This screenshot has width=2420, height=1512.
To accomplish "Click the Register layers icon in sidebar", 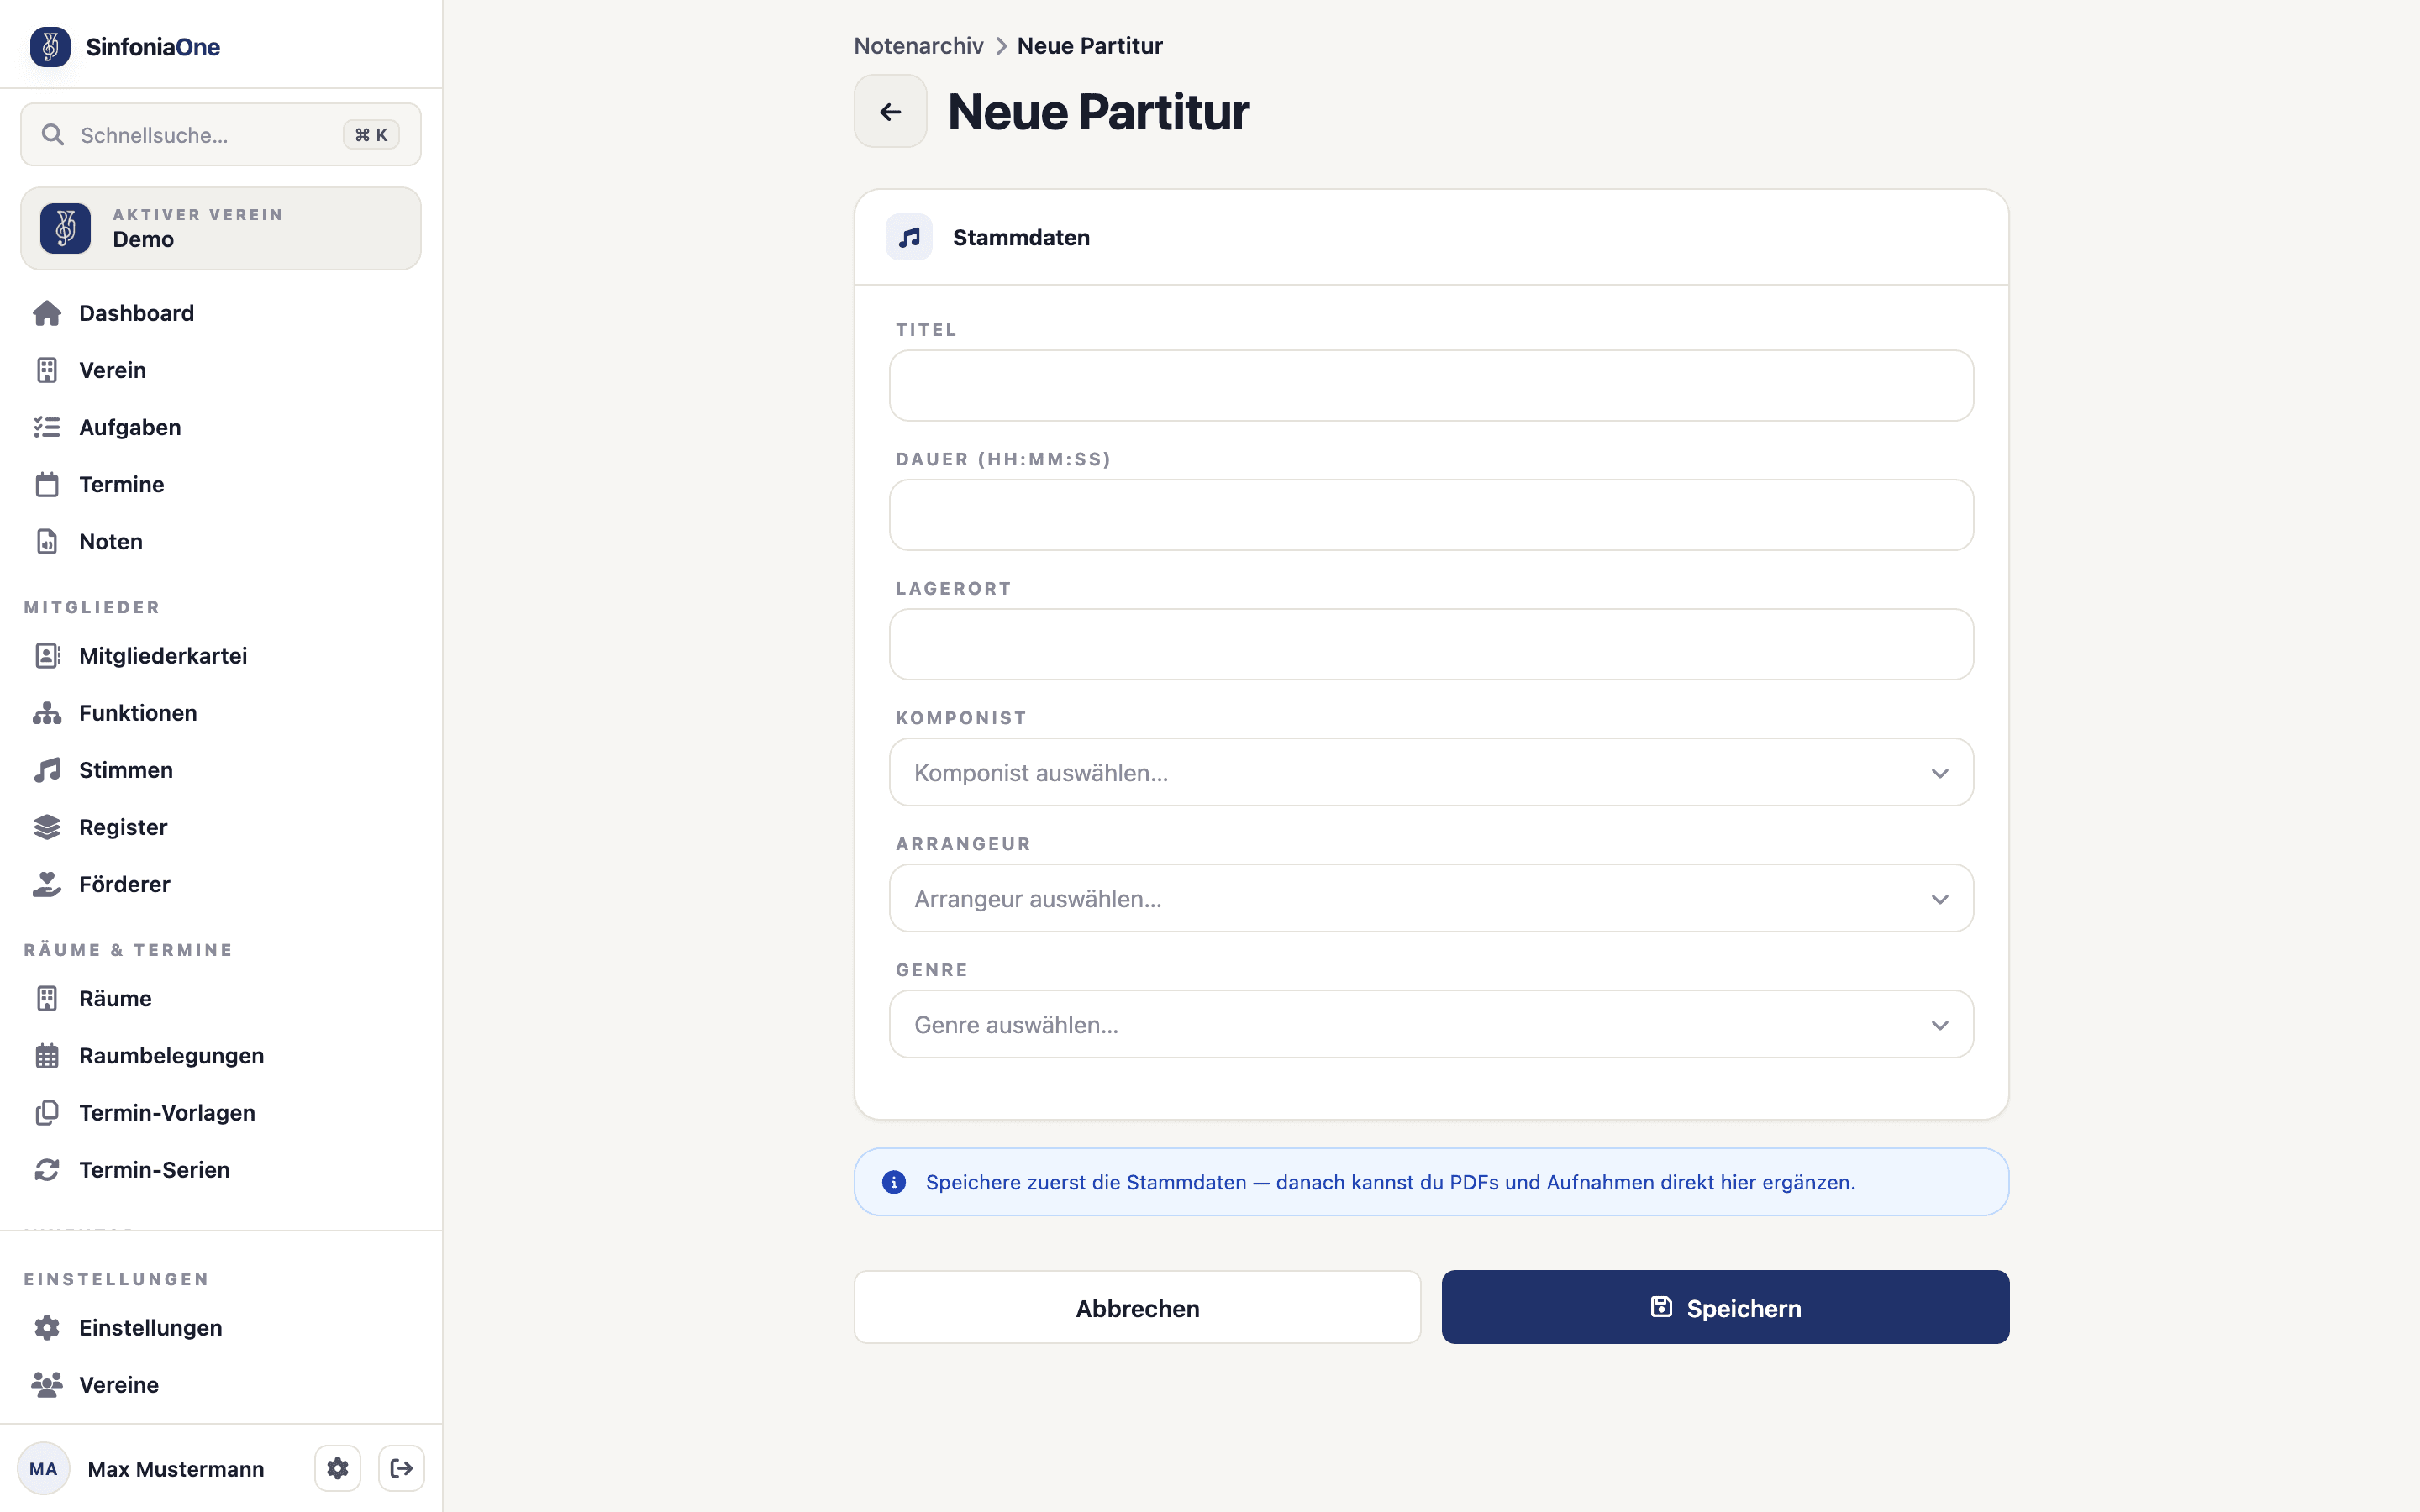I will (47, 827).
